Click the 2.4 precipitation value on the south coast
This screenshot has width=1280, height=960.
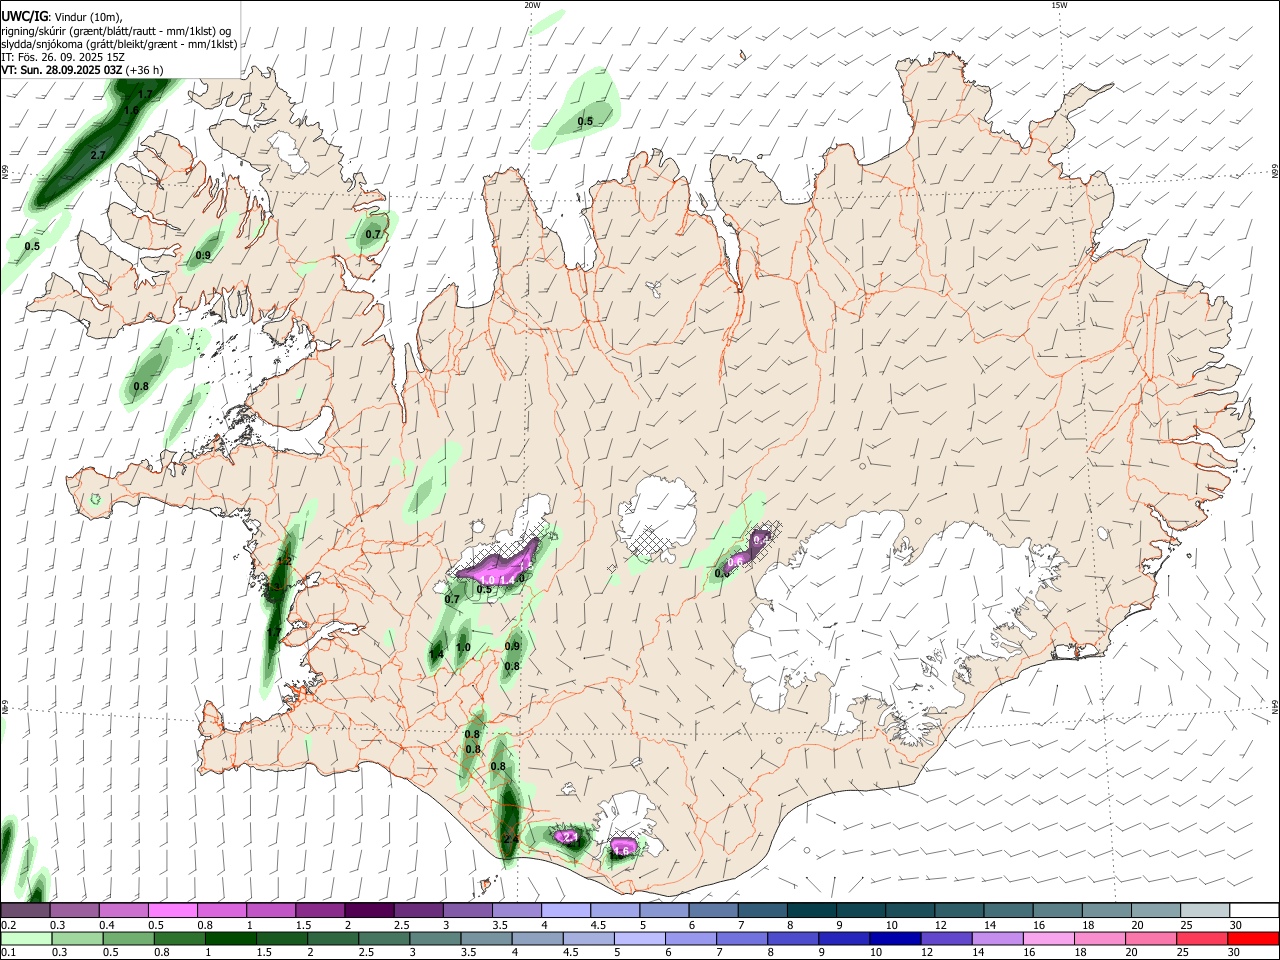click(511, 840)
